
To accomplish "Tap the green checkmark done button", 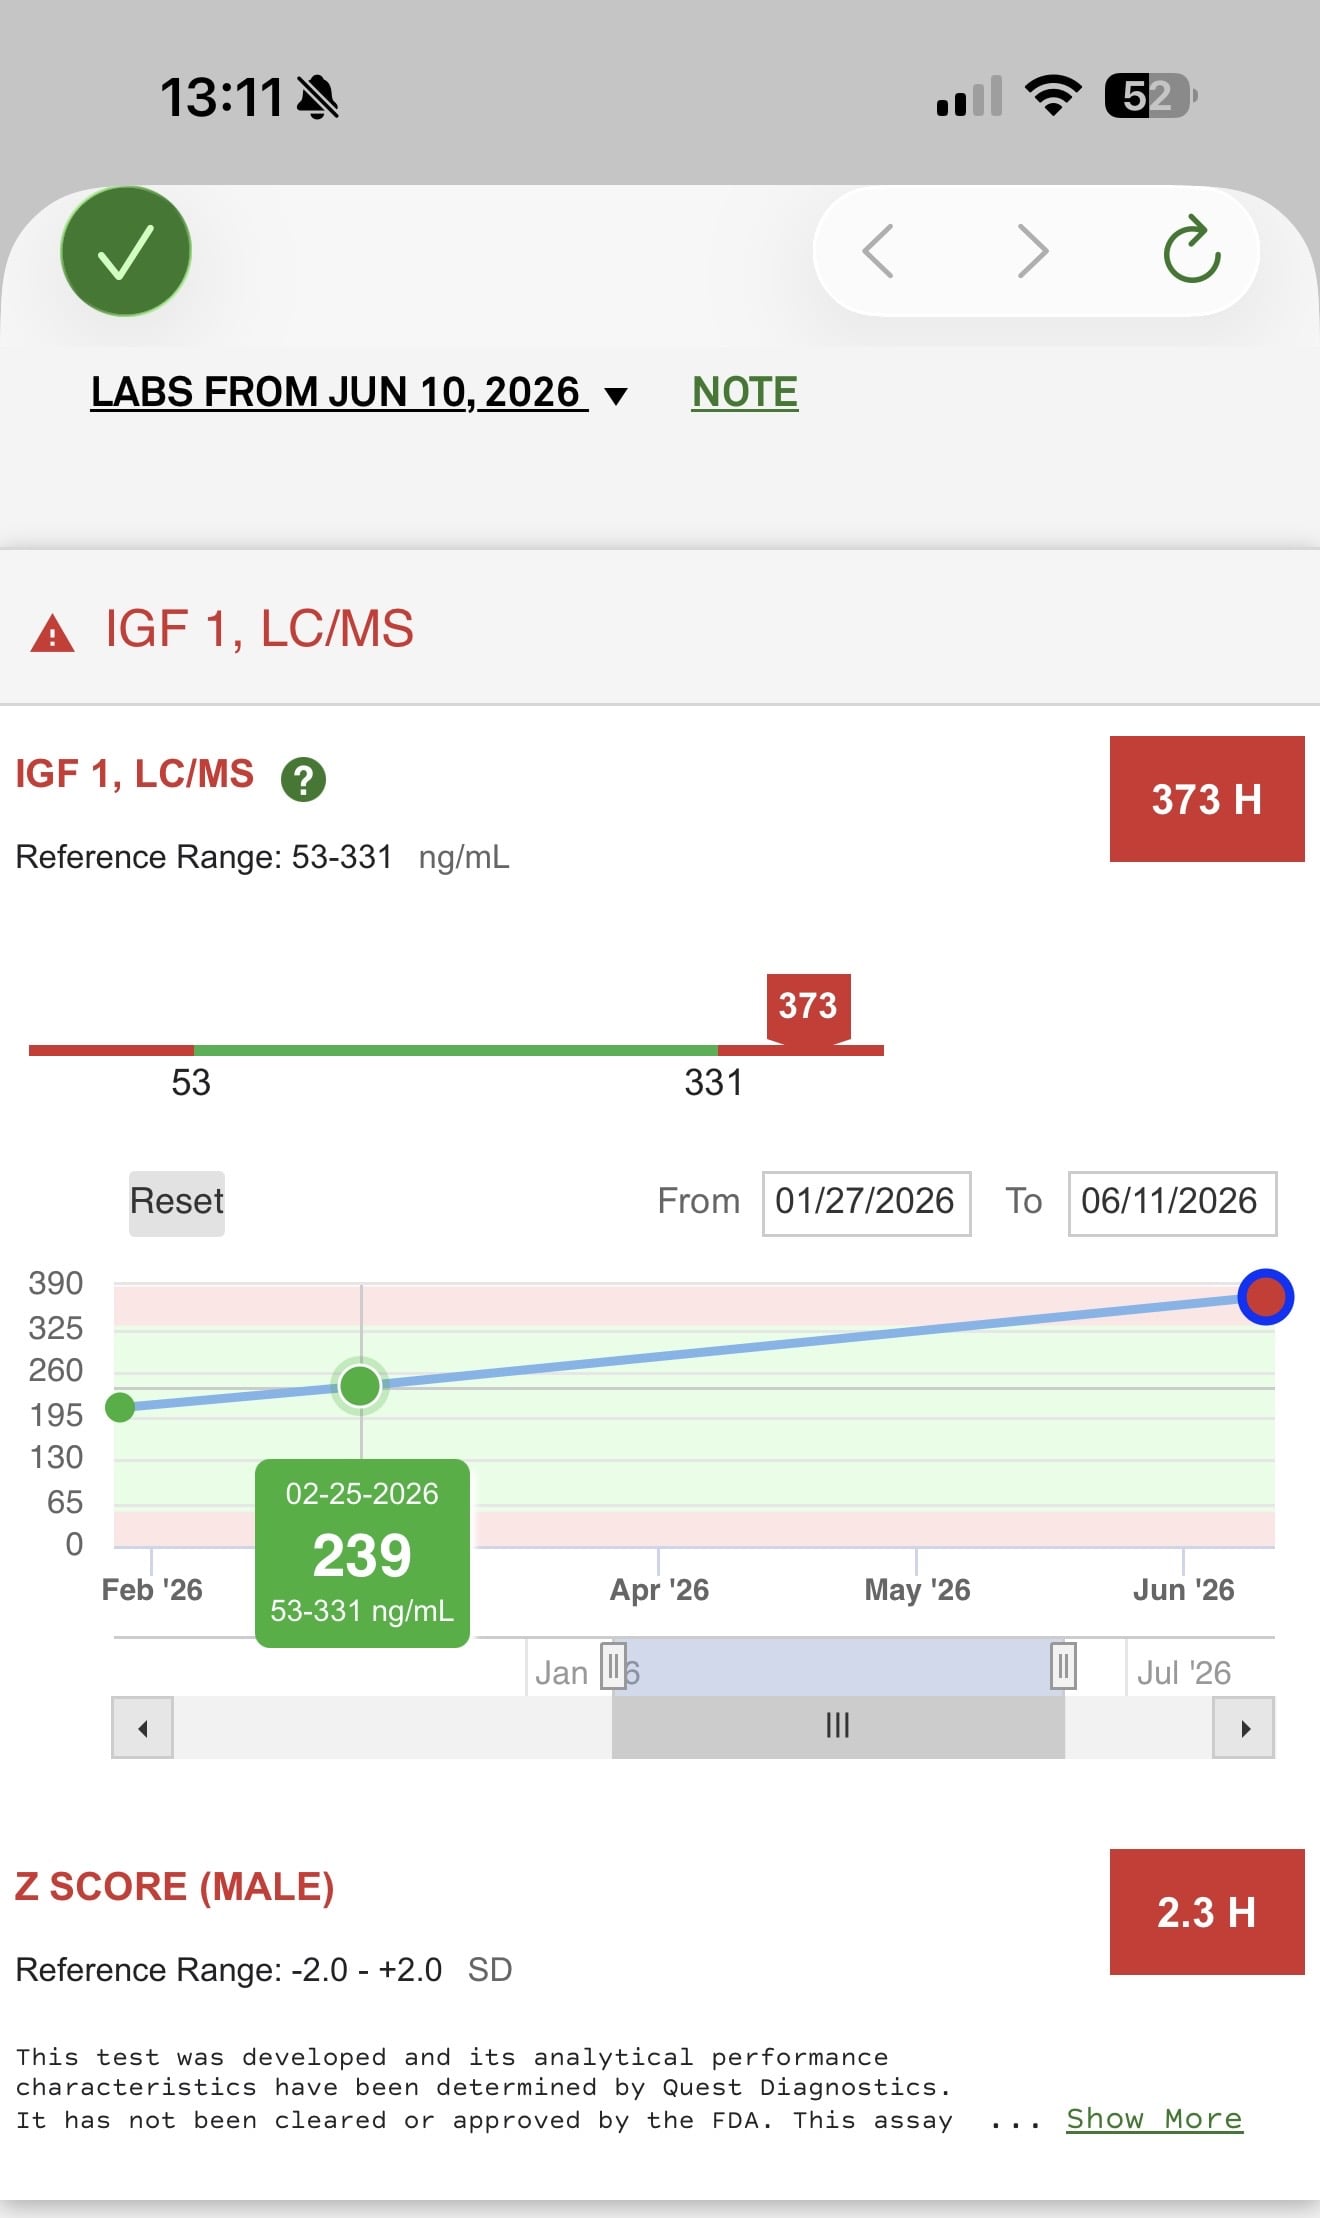I will [x=126, y=251].
